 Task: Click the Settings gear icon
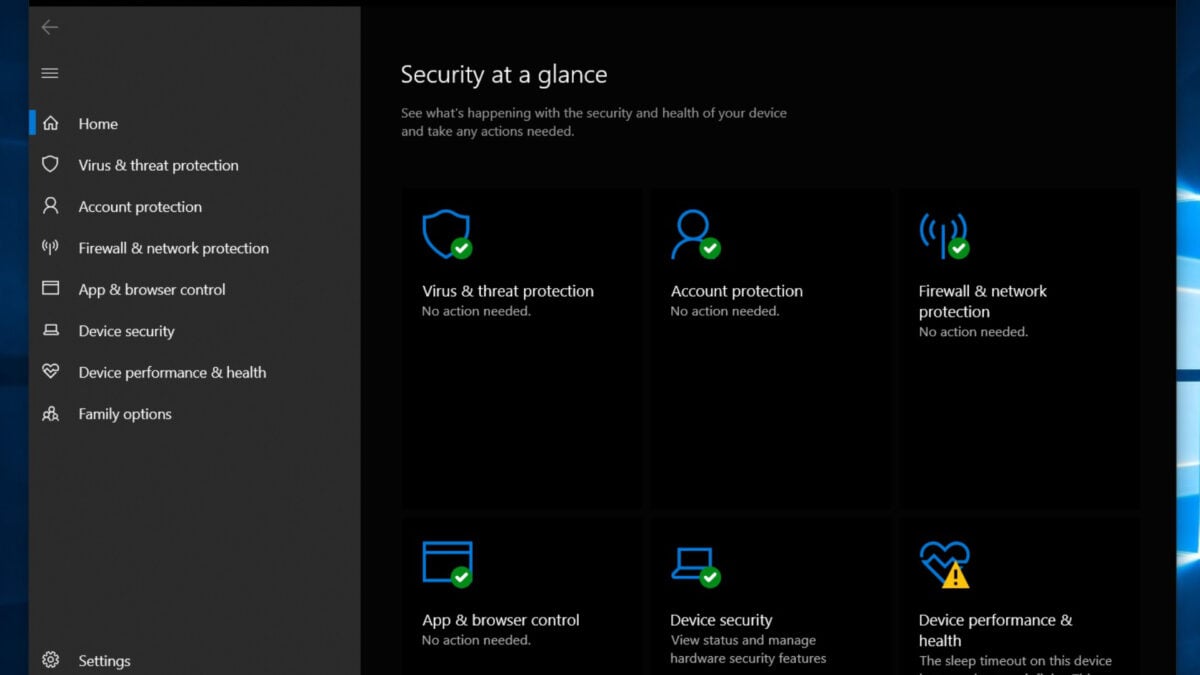(50, 660)
